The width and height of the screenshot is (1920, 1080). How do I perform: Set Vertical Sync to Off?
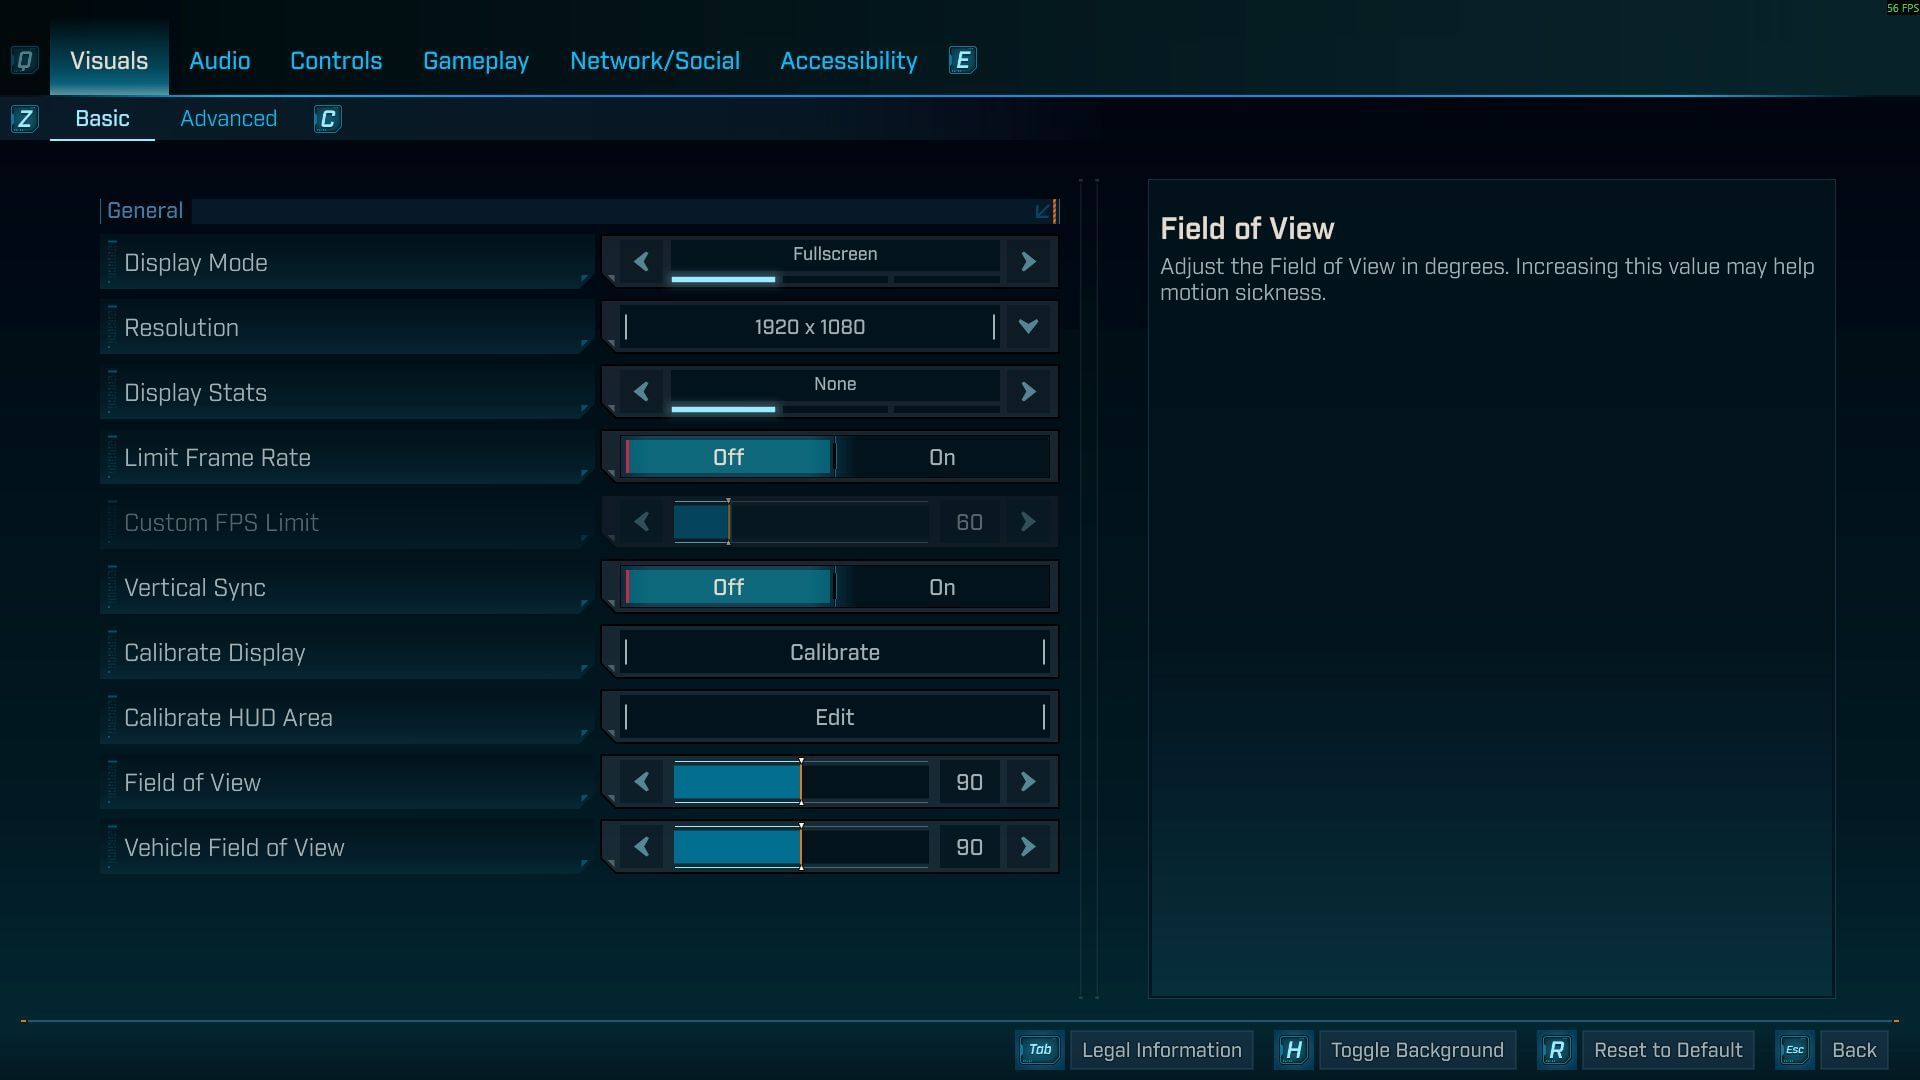click(x=728, y=588)
